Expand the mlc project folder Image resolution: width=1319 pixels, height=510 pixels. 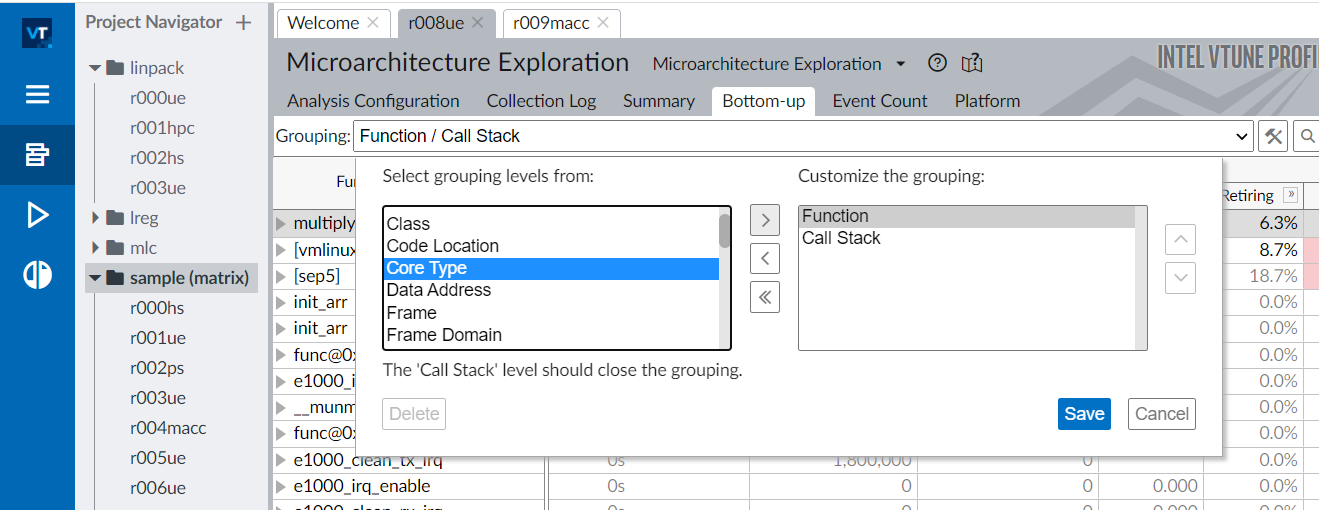(x=96, y=248)
